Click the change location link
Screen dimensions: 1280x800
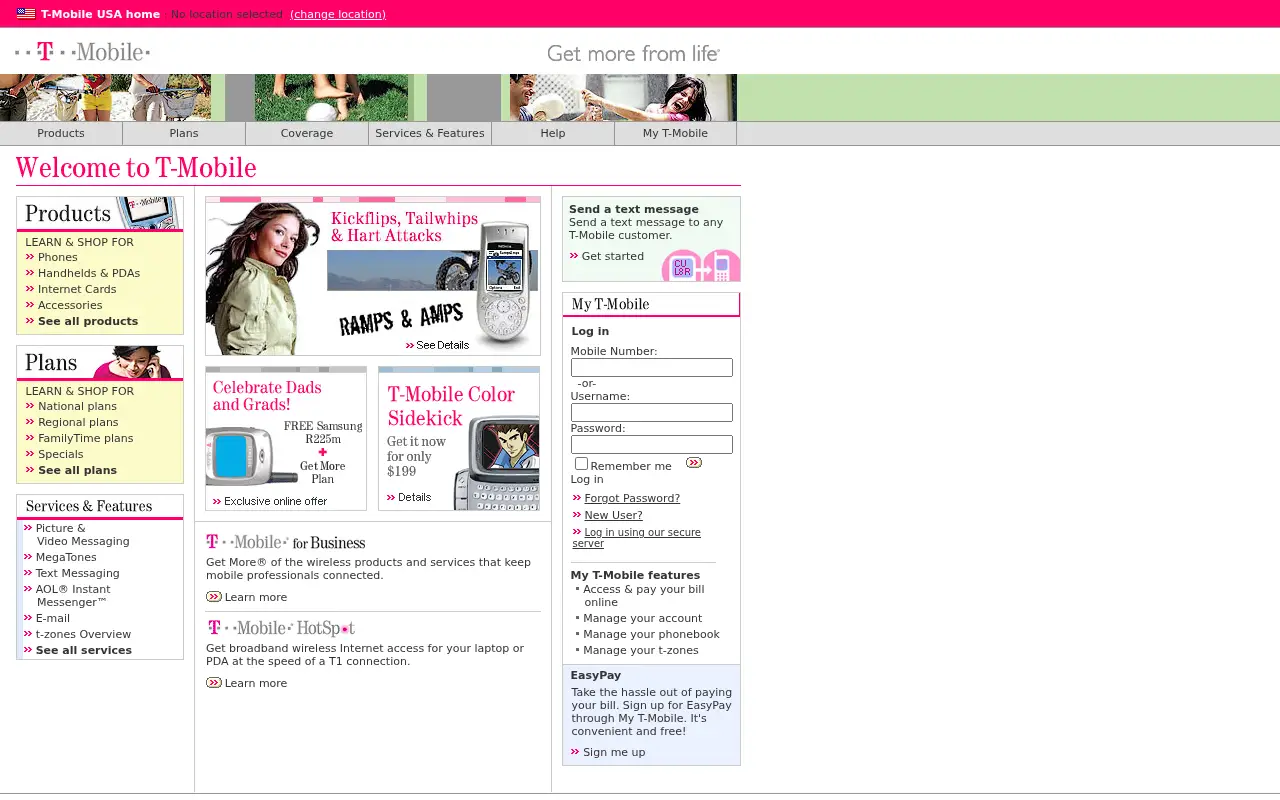click(338, 14)
